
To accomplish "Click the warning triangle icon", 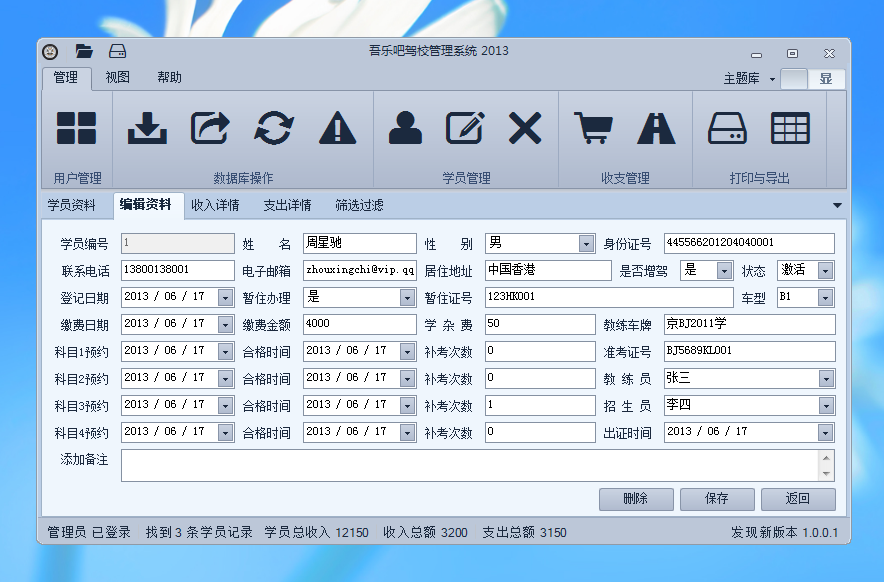I will point(337,128).
